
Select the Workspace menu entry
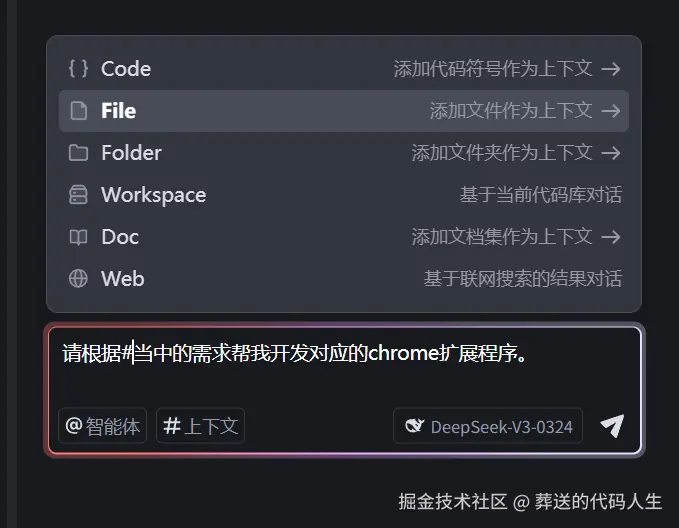[x=153, y=195]
